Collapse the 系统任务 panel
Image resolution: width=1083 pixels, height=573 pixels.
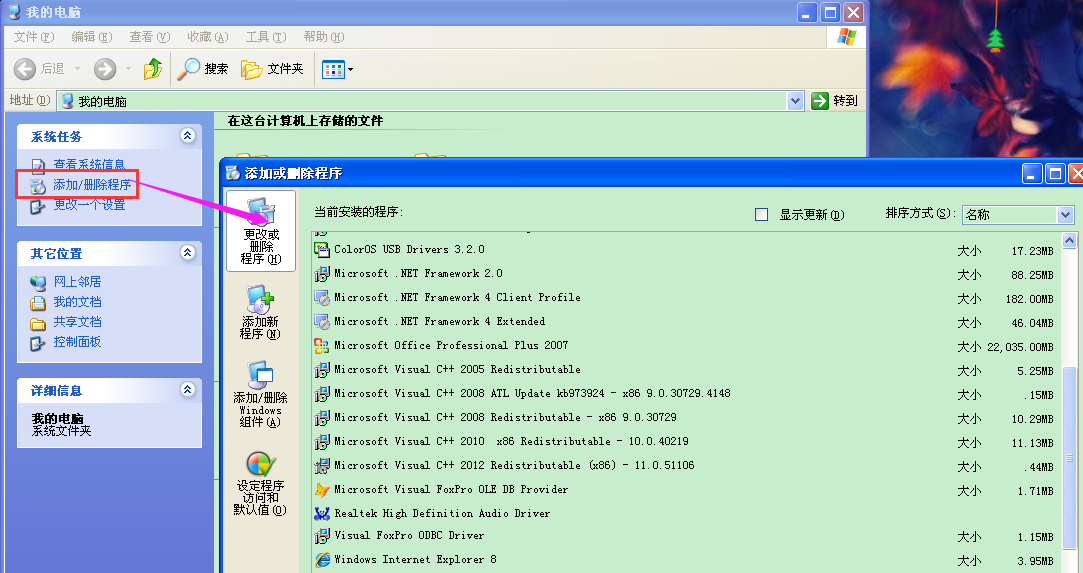pyautogui.click(x=188, y=135)
